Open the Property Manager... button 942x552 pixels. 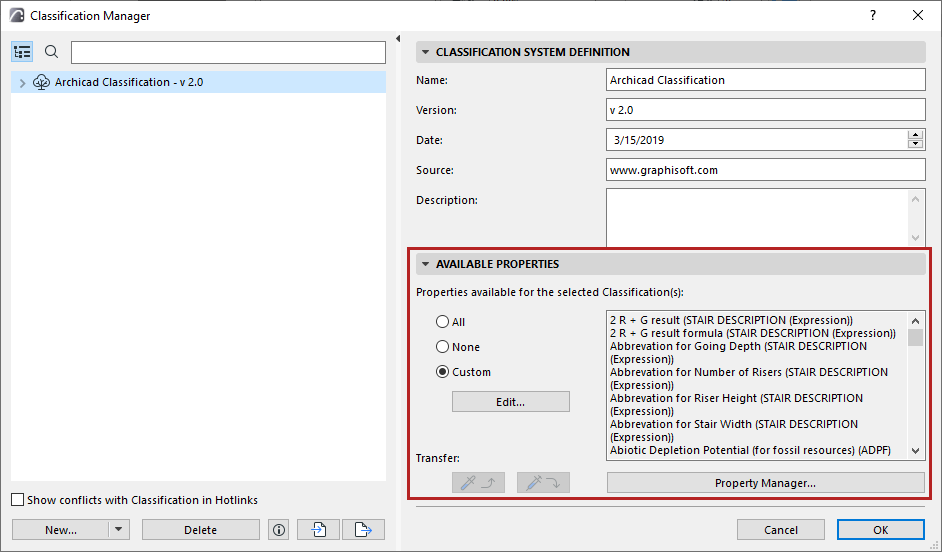click(765, 482)
